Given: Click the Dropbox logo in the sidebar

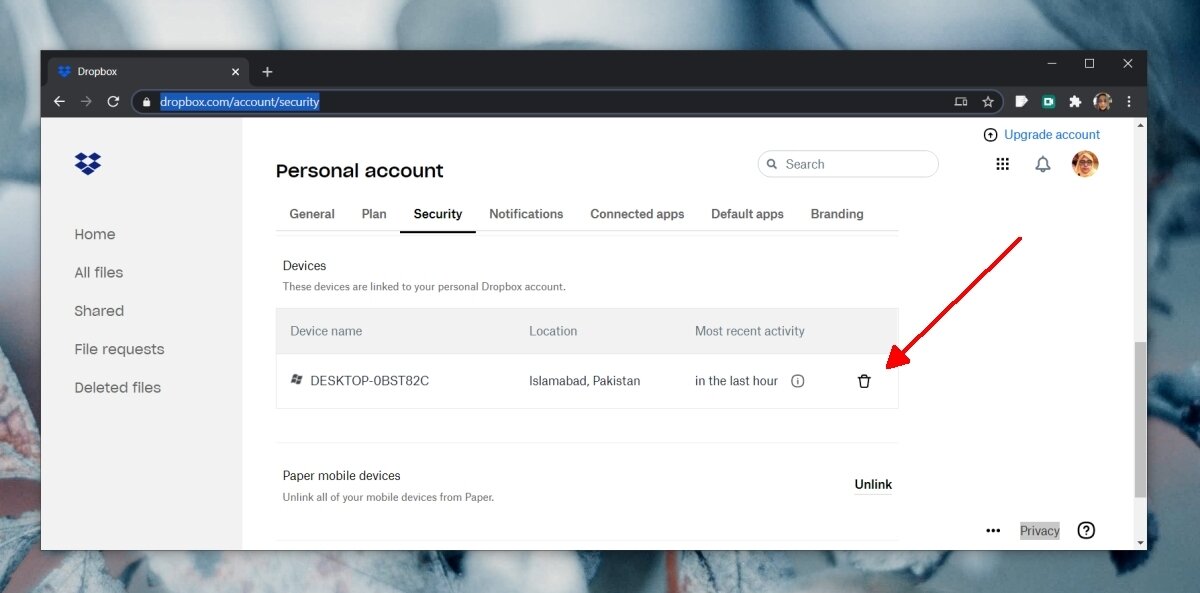Looking at the screenshot, I should click(x=87, y=163).
